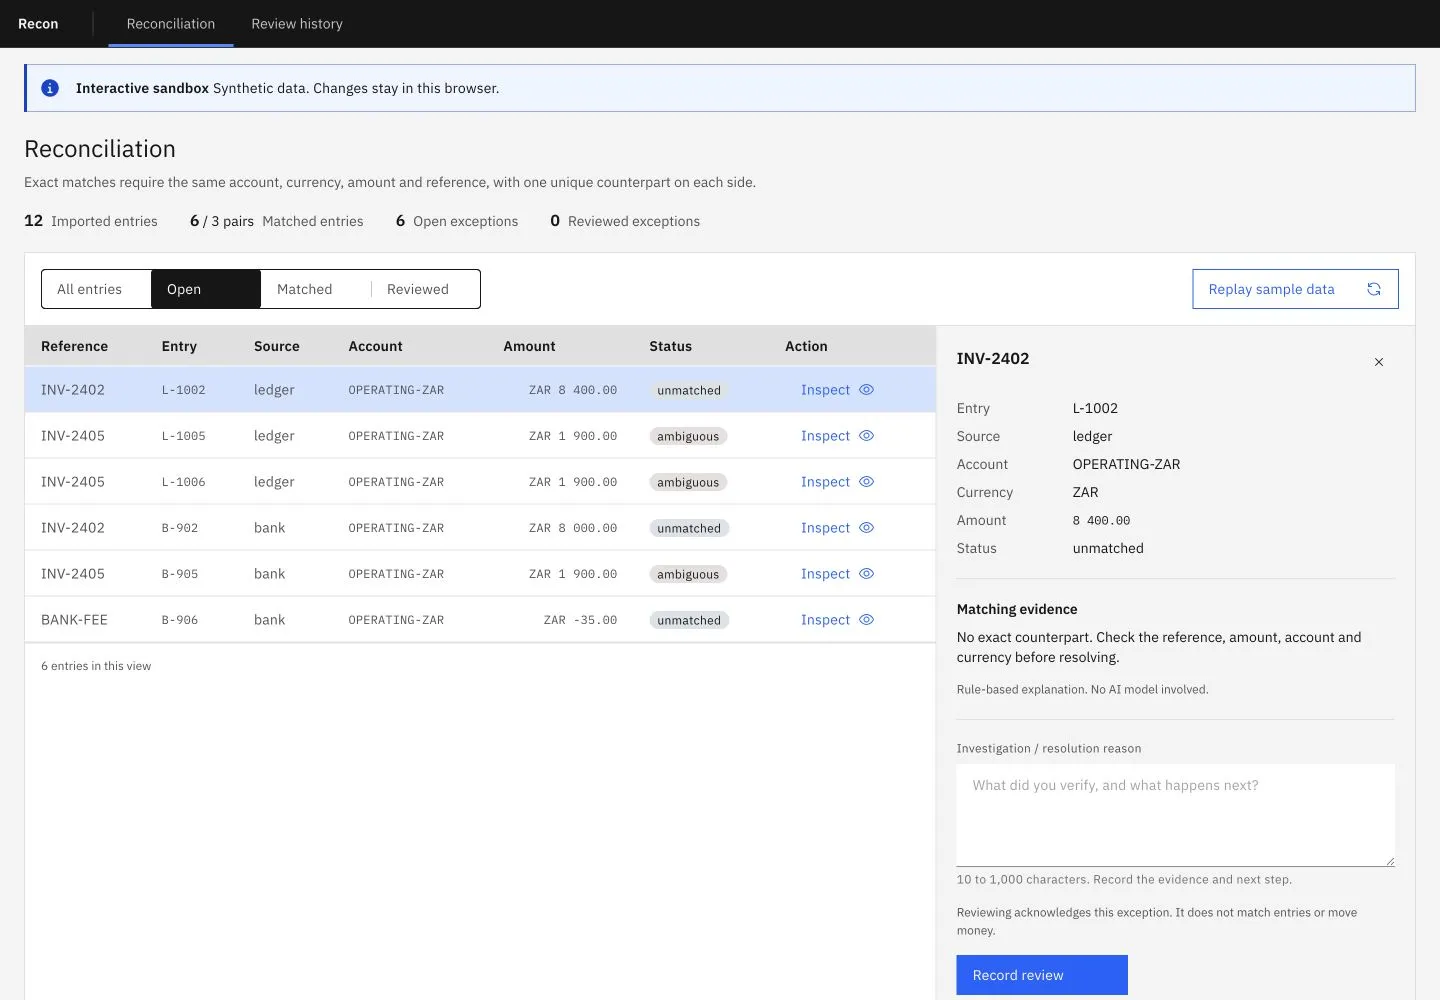The height and width of the screenshot is (1000, 1440).
Task: Click the eye icon for entry L-1002
Action: (x=867, y=390)
